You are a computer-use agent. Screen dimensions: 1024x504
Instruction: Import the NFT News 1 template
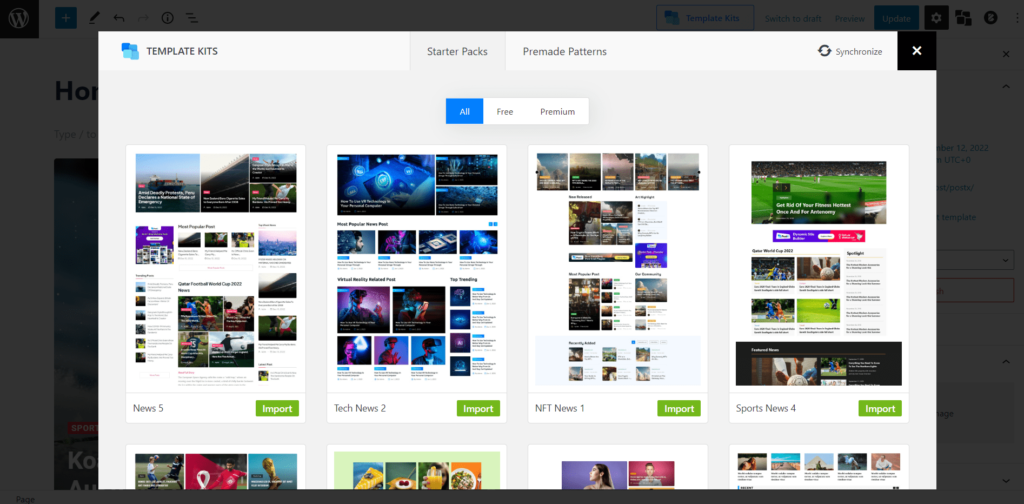tap(679, 409)
